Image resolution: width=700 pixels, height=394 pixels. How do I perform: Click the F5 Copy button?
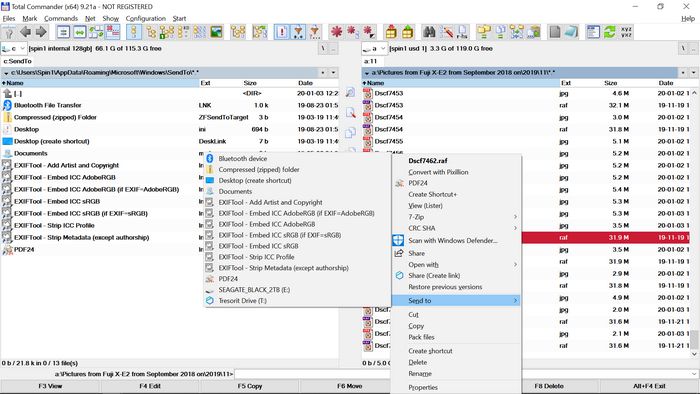click(250, 386)
